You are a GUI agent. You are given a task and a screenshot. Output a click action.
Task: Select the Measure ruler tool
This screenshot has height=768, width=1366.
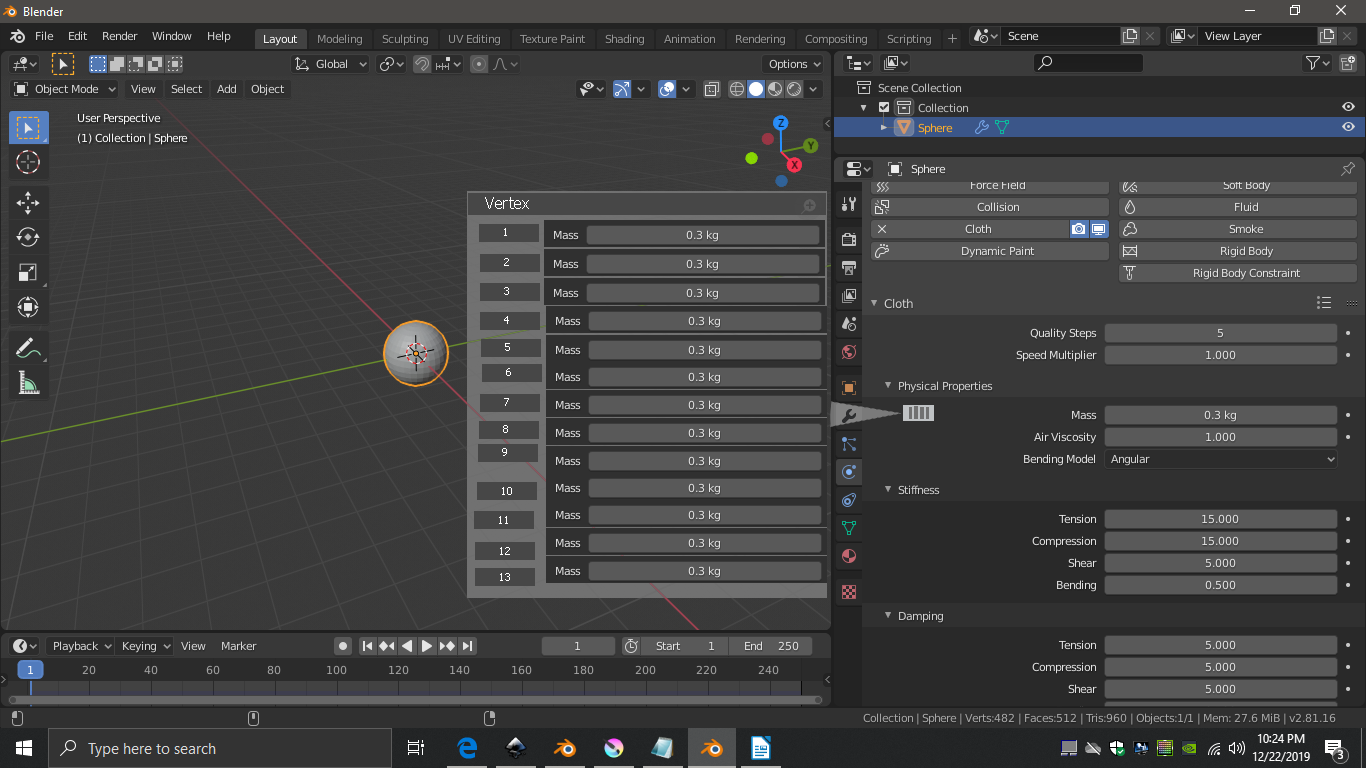(28, 383)
